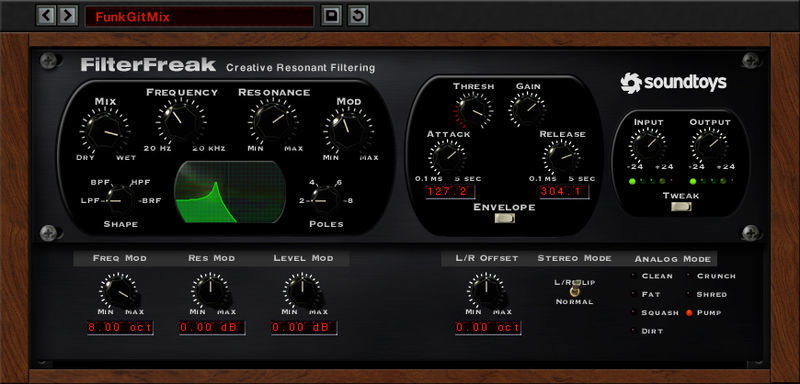Save preset using the floppy disk icon

pos(332,16)
